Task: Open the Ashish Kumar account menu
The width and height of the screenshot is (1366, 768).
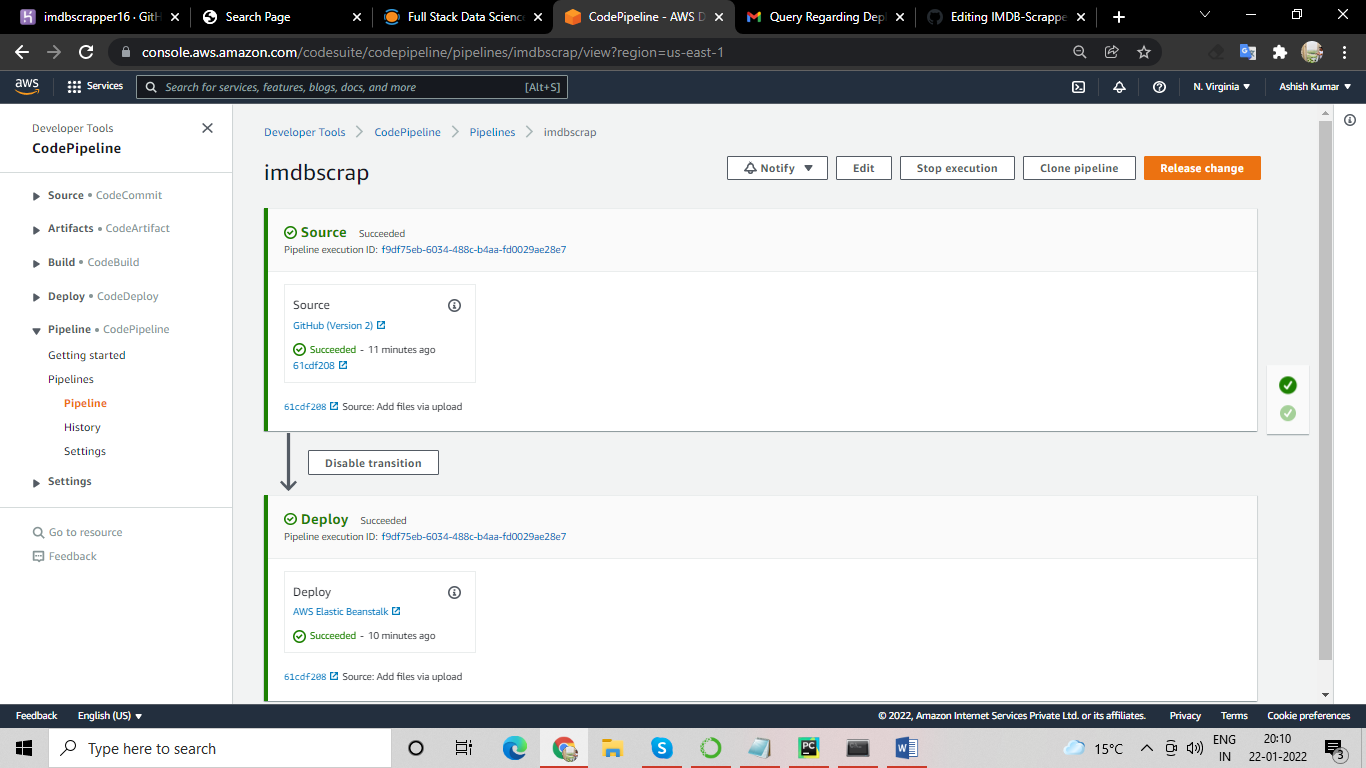Action: point(1315,87)
